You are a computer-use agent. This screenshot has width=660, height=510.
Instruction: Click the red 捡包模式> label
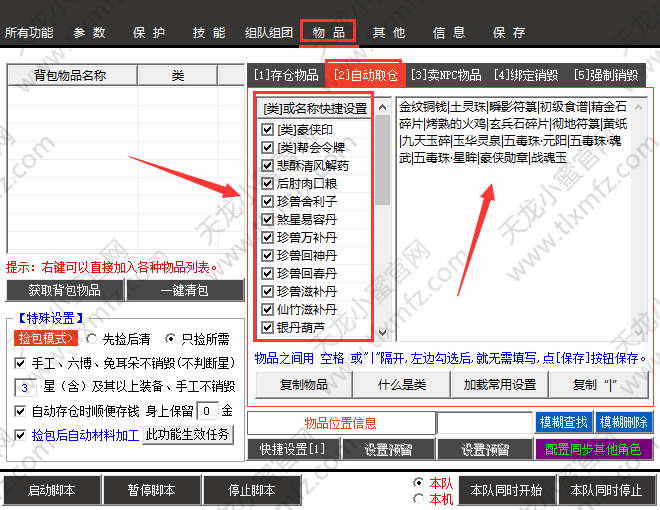[46, 338]
